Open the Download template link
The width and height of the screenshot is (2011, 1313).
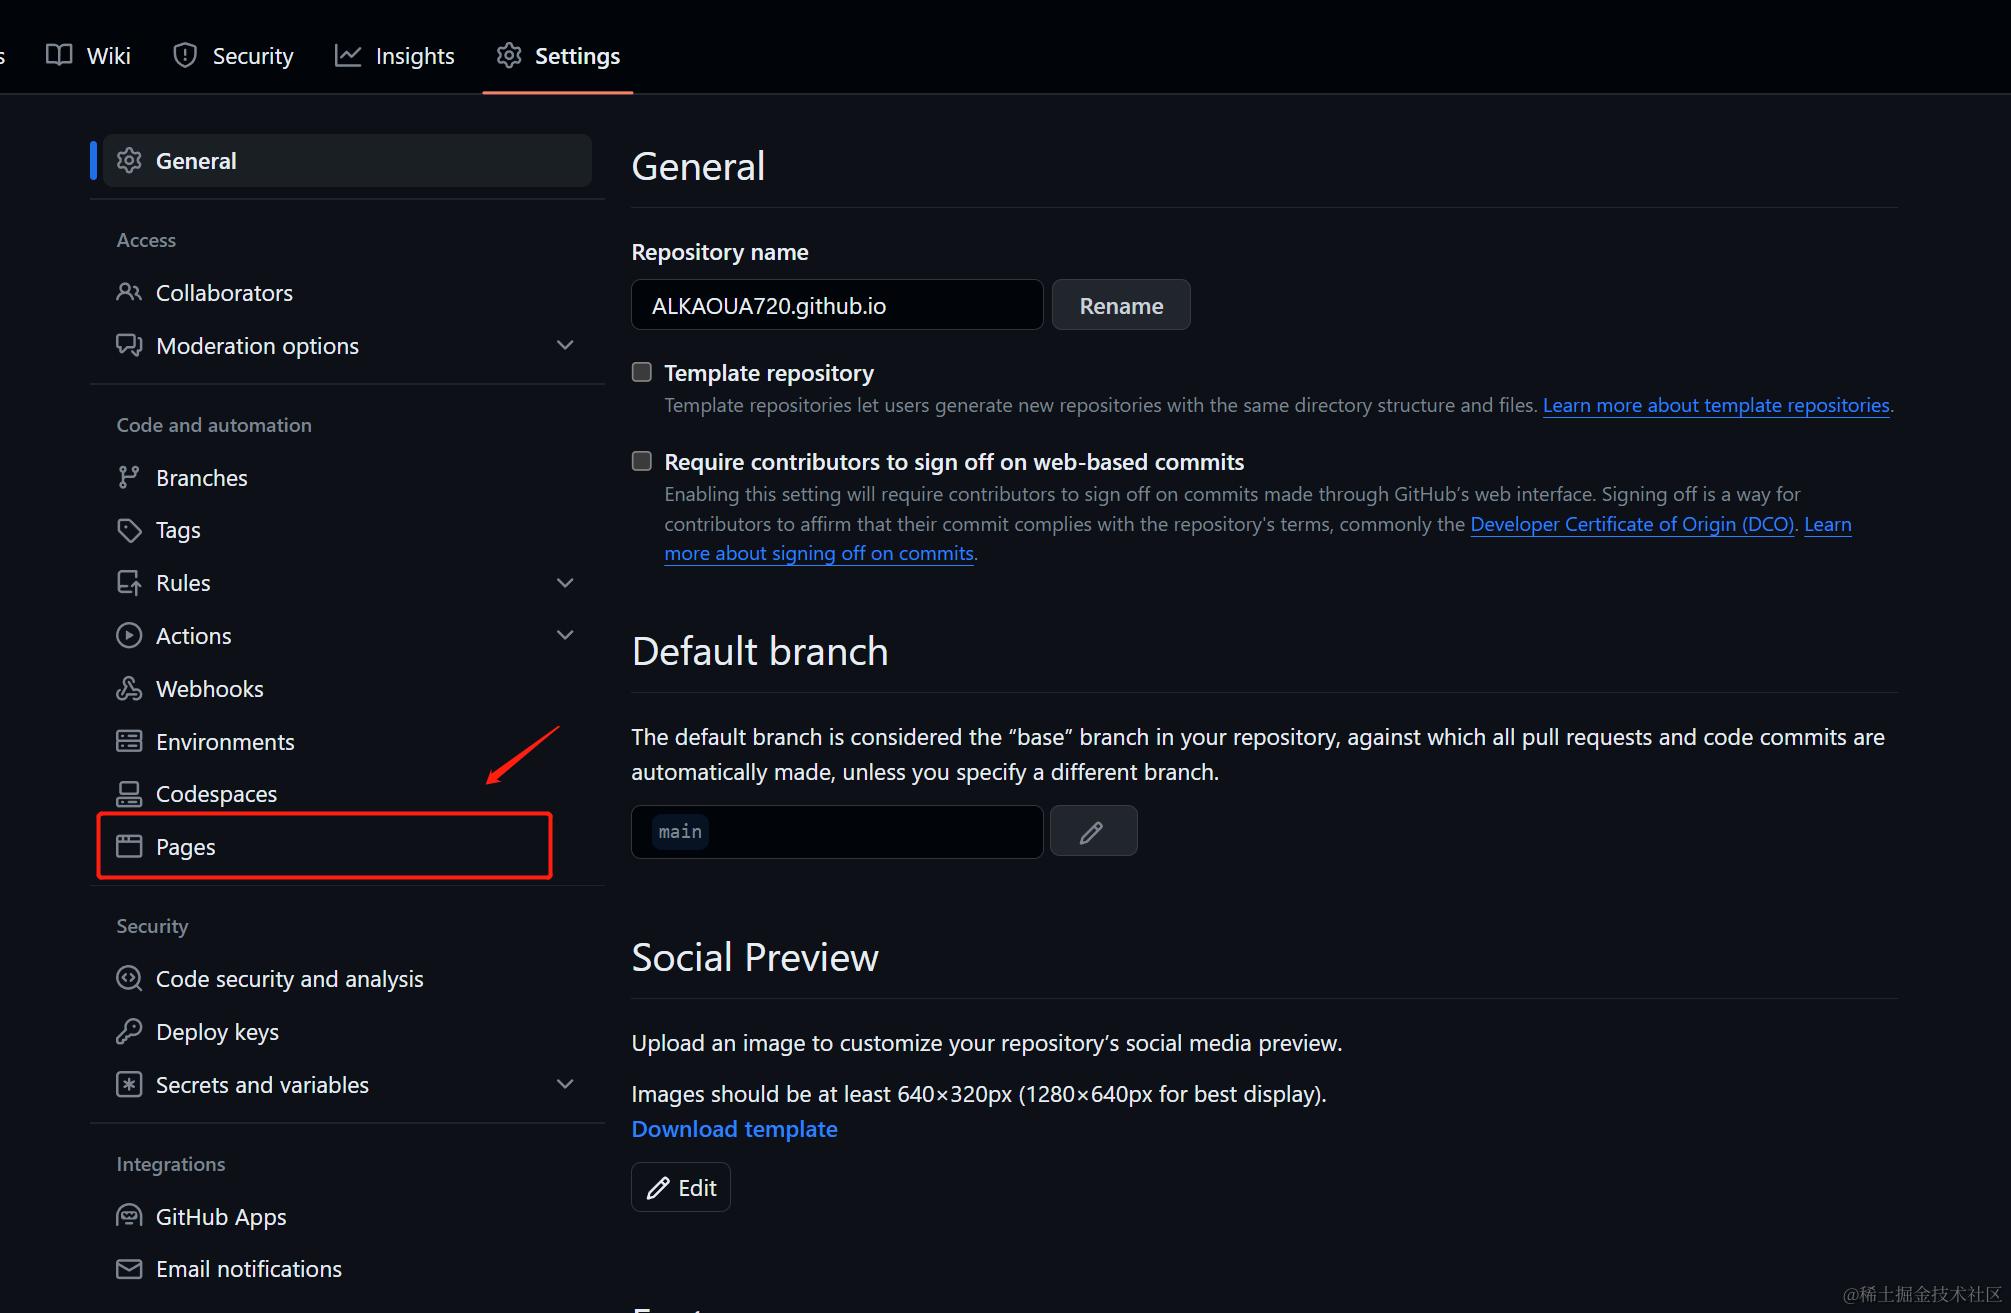(x=734, y=1129)
